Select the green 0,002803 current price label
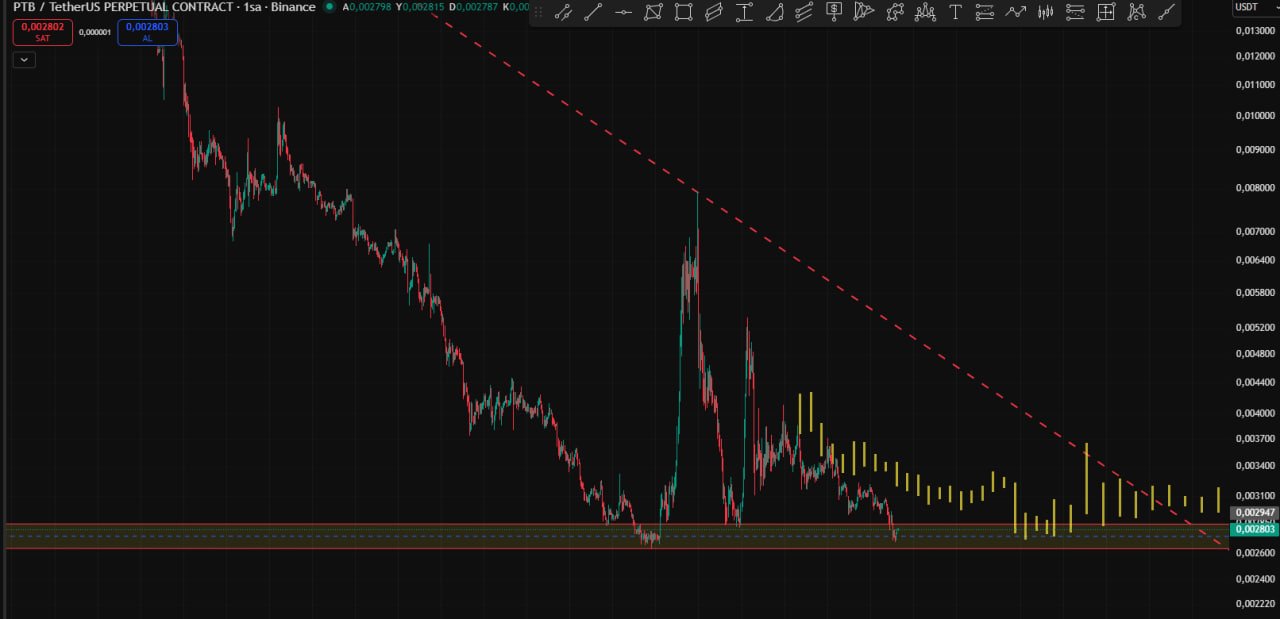The width and height of the screenshot is (1280, 619). [x=1255, y=530]
